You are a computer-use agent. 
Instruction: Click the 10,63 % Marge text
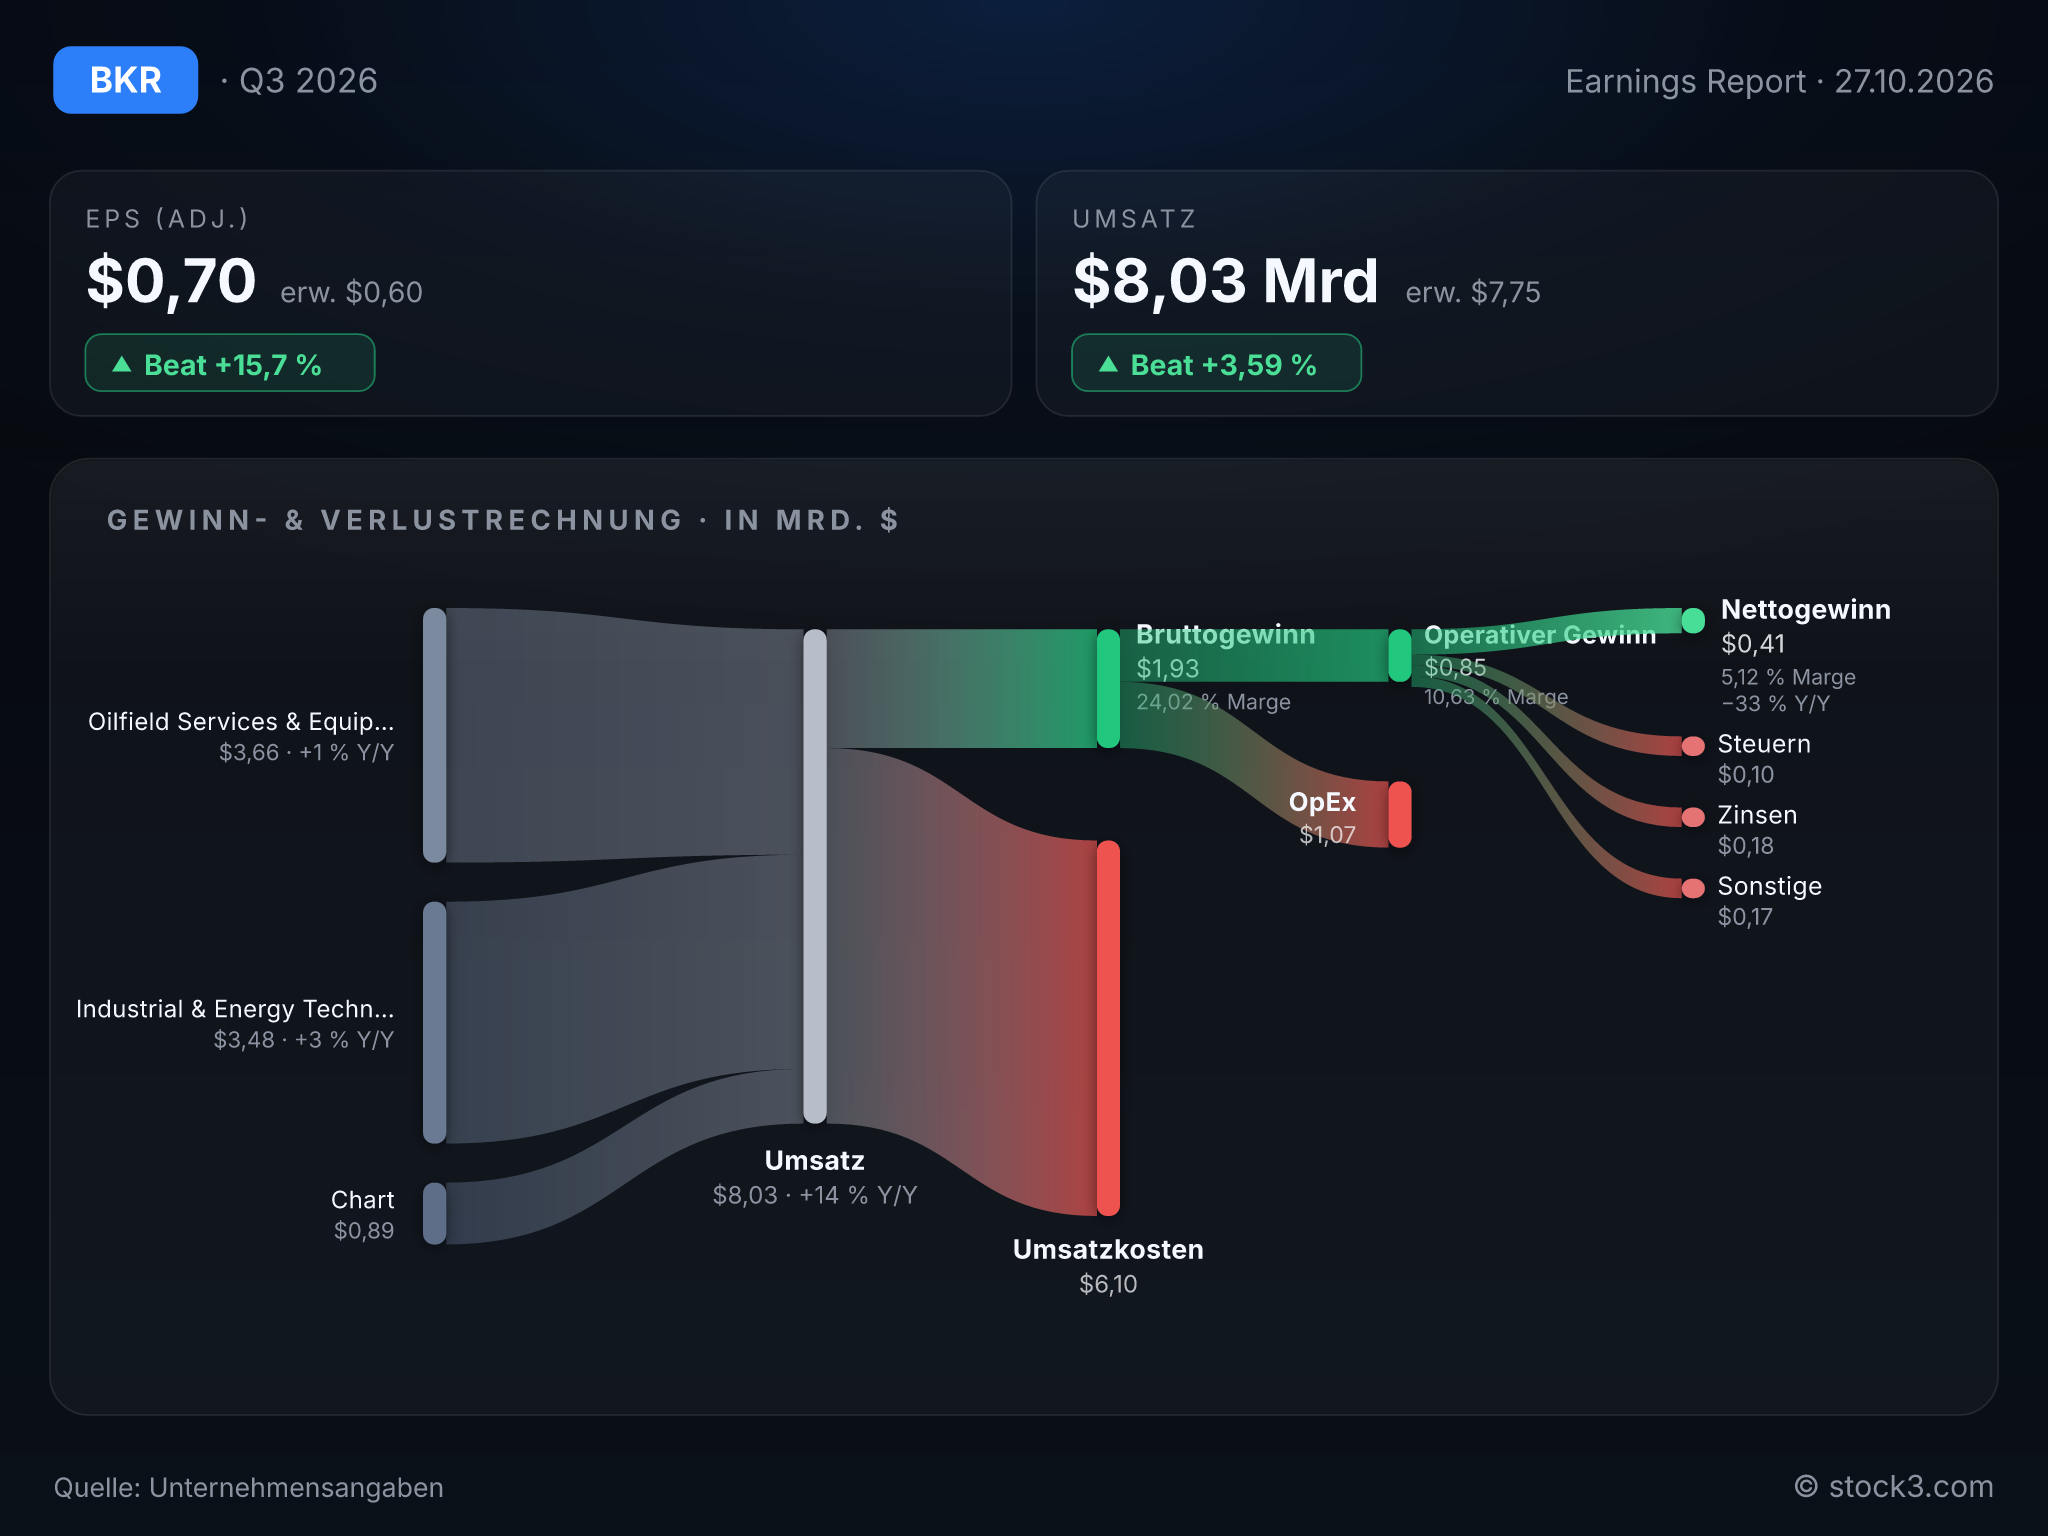[x=1496, y=697]
